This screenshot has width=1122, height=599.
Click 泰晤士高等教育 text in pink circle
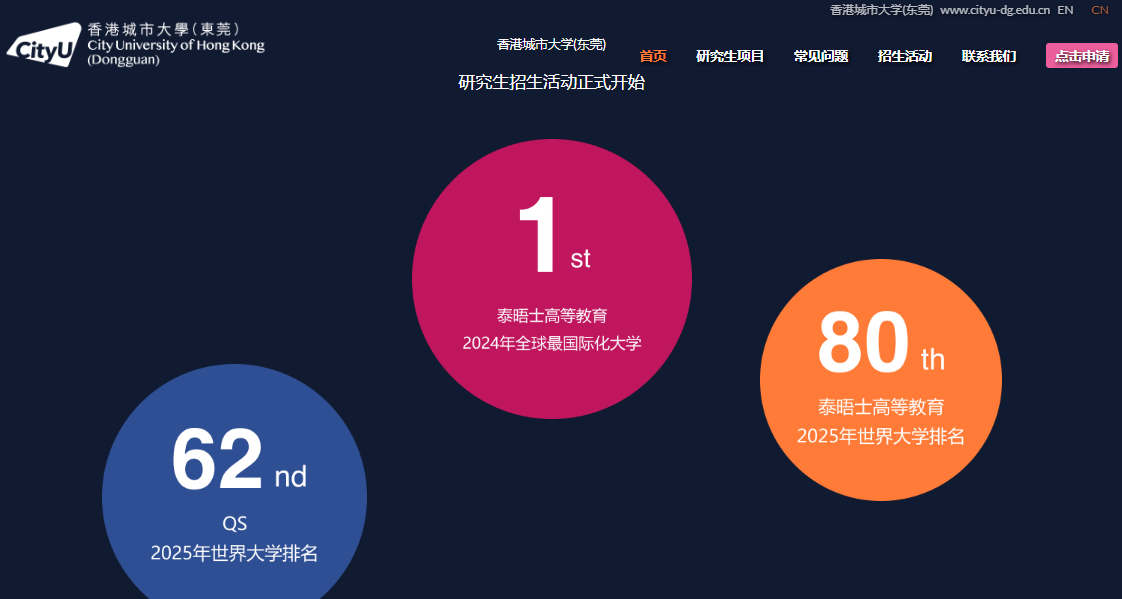(552, 316)
